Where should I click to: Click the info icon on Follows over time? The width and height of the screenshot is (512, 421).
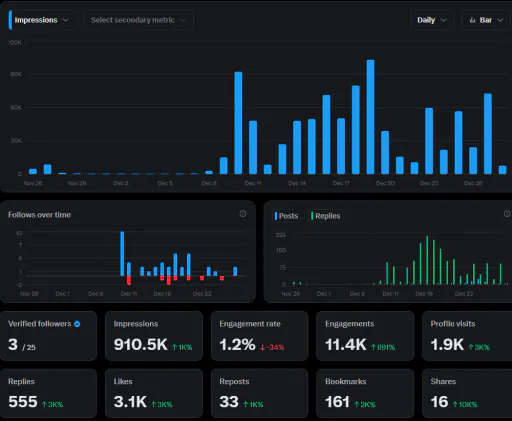click(243, 214)
